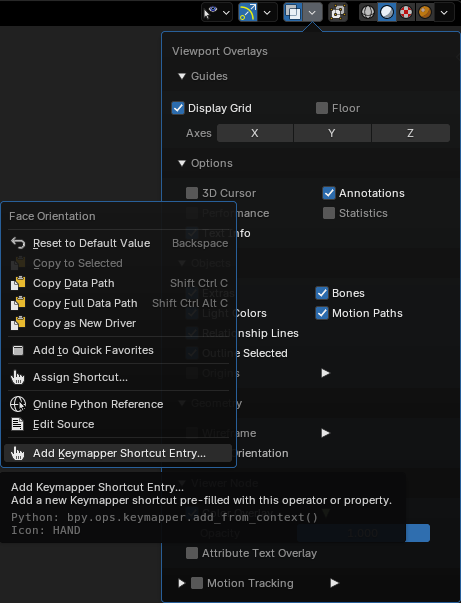Click the Reset to Default Value arrow icon
The height and width of the screenshot is (603, 461).
(18, 243)
